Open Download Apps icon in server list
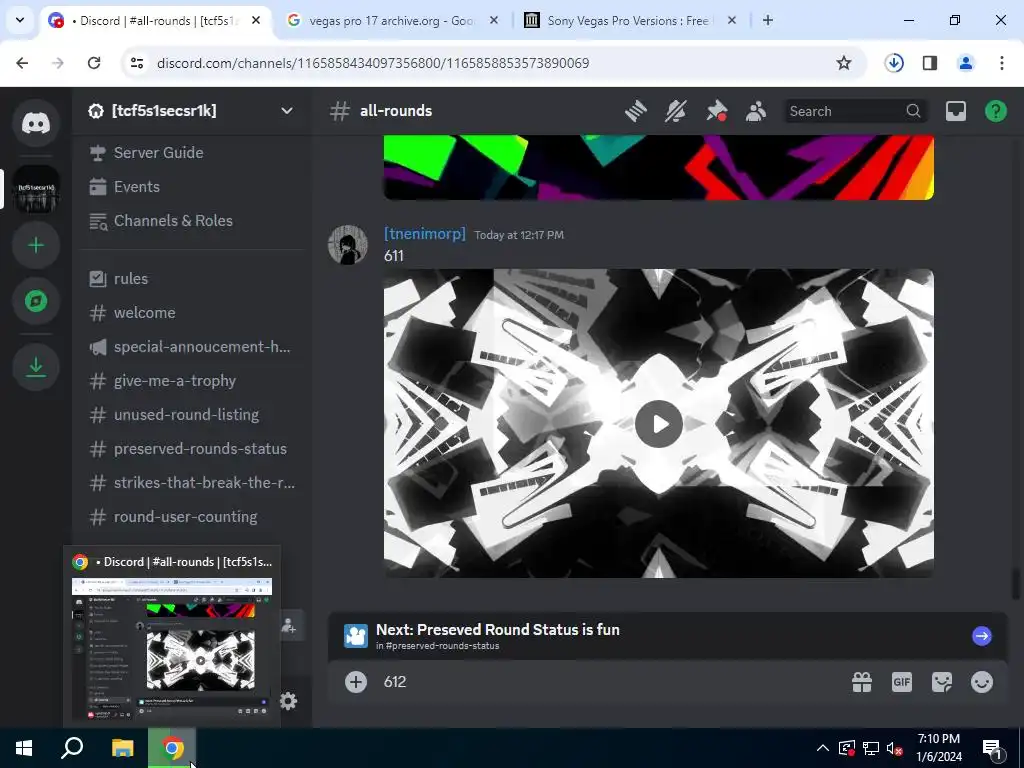The width and height of the screenshot is (1024, 768). [x=36, y=366]
